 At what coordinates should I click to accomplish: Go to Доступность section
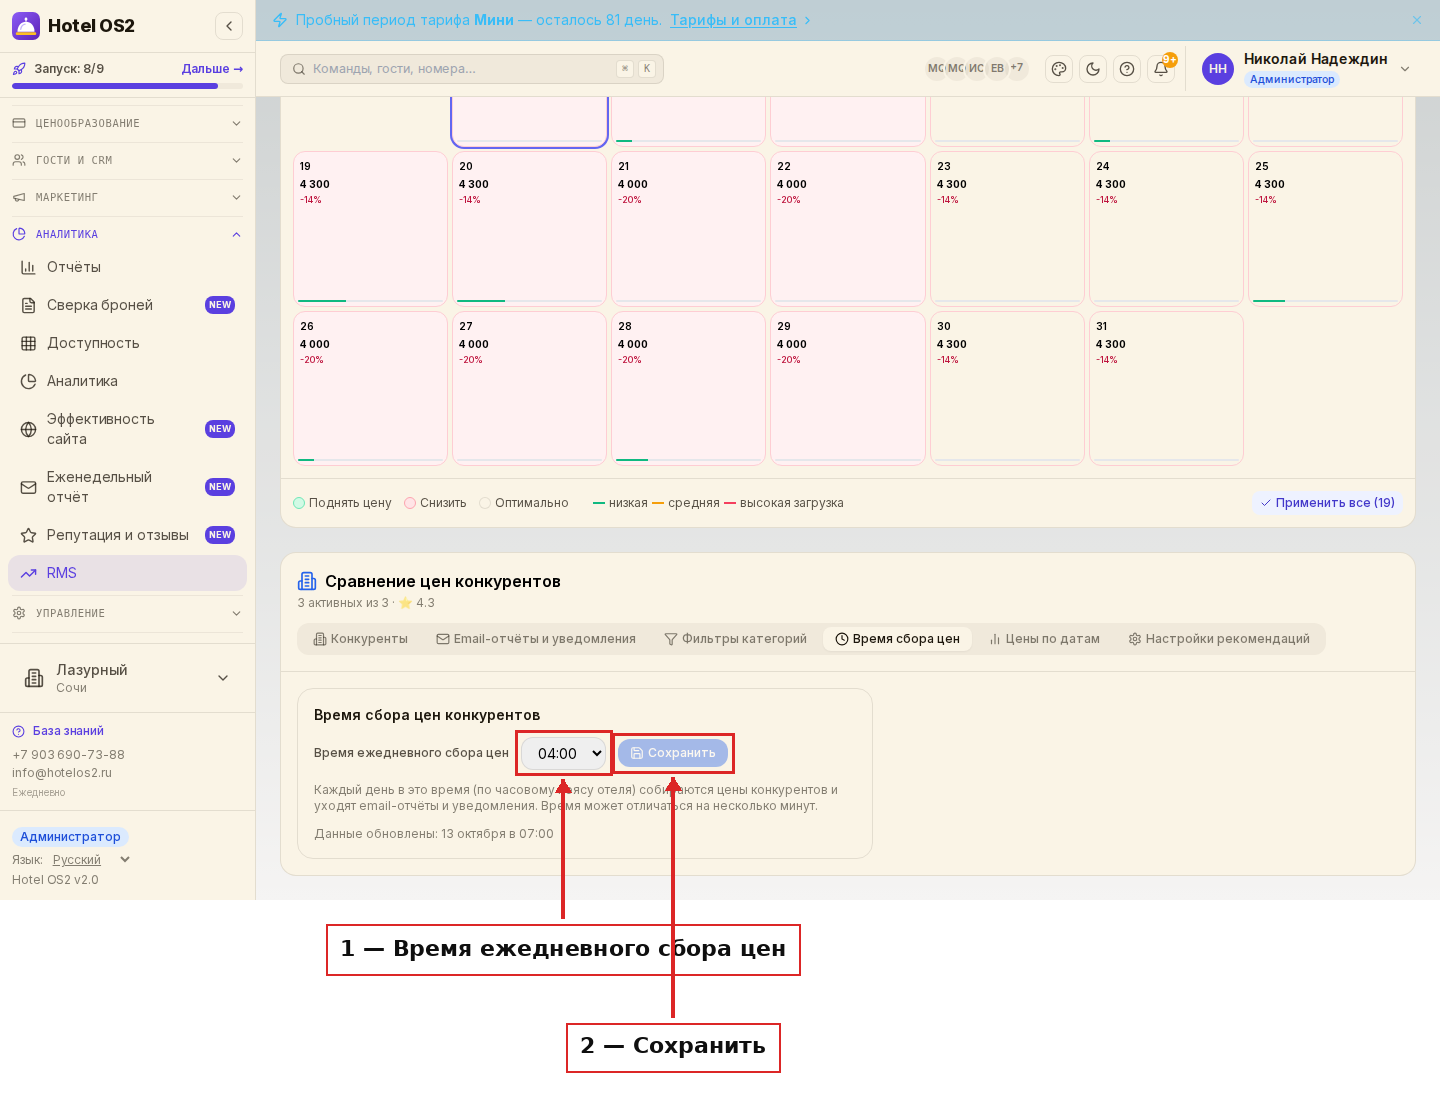[x=127, y=343]
